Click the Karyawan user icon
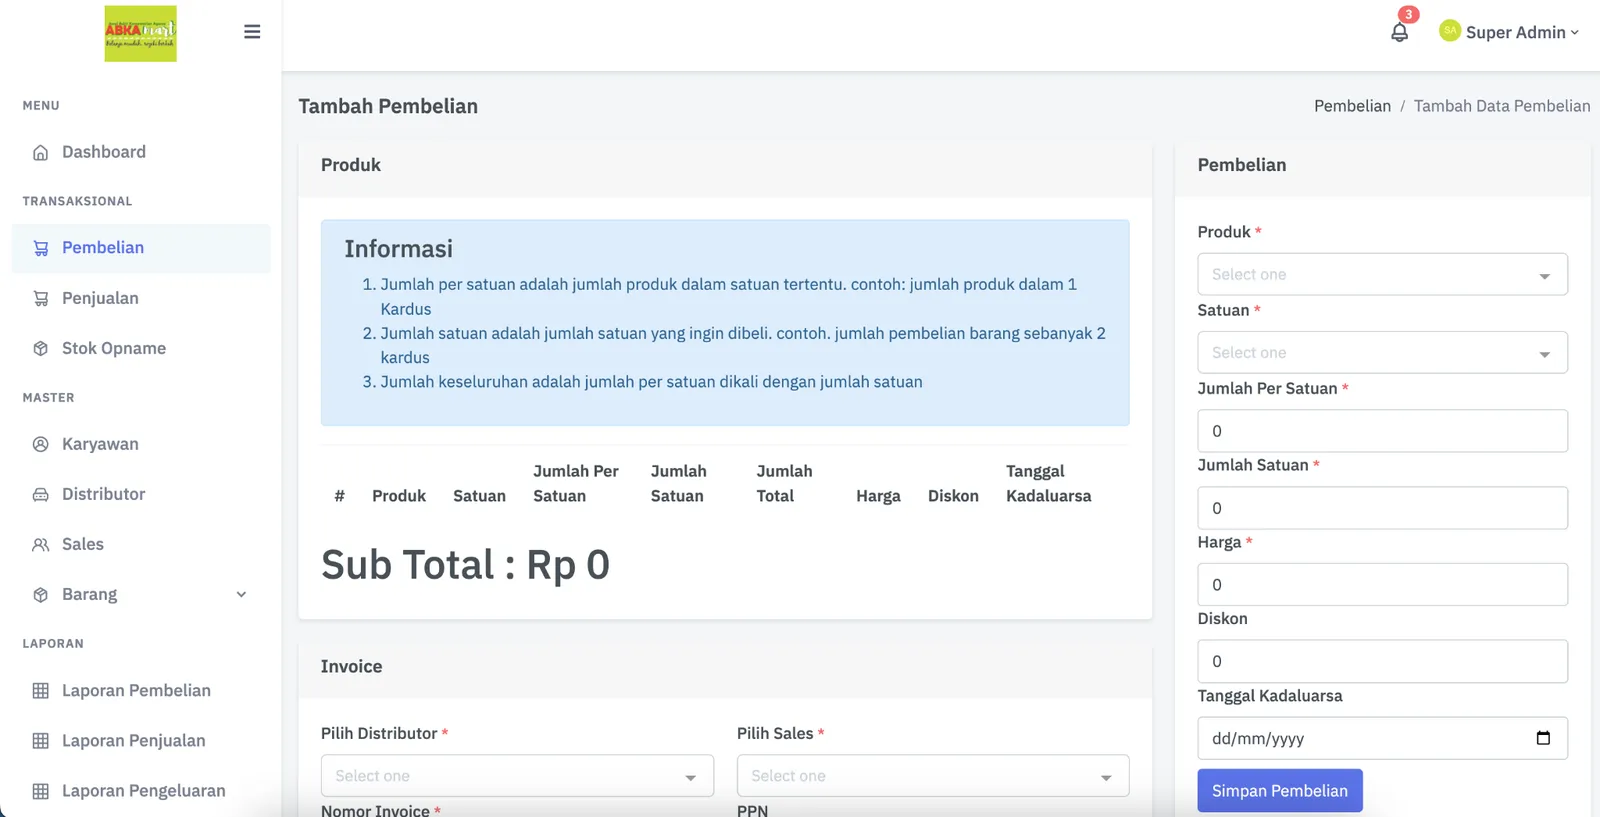 (41, 444)
